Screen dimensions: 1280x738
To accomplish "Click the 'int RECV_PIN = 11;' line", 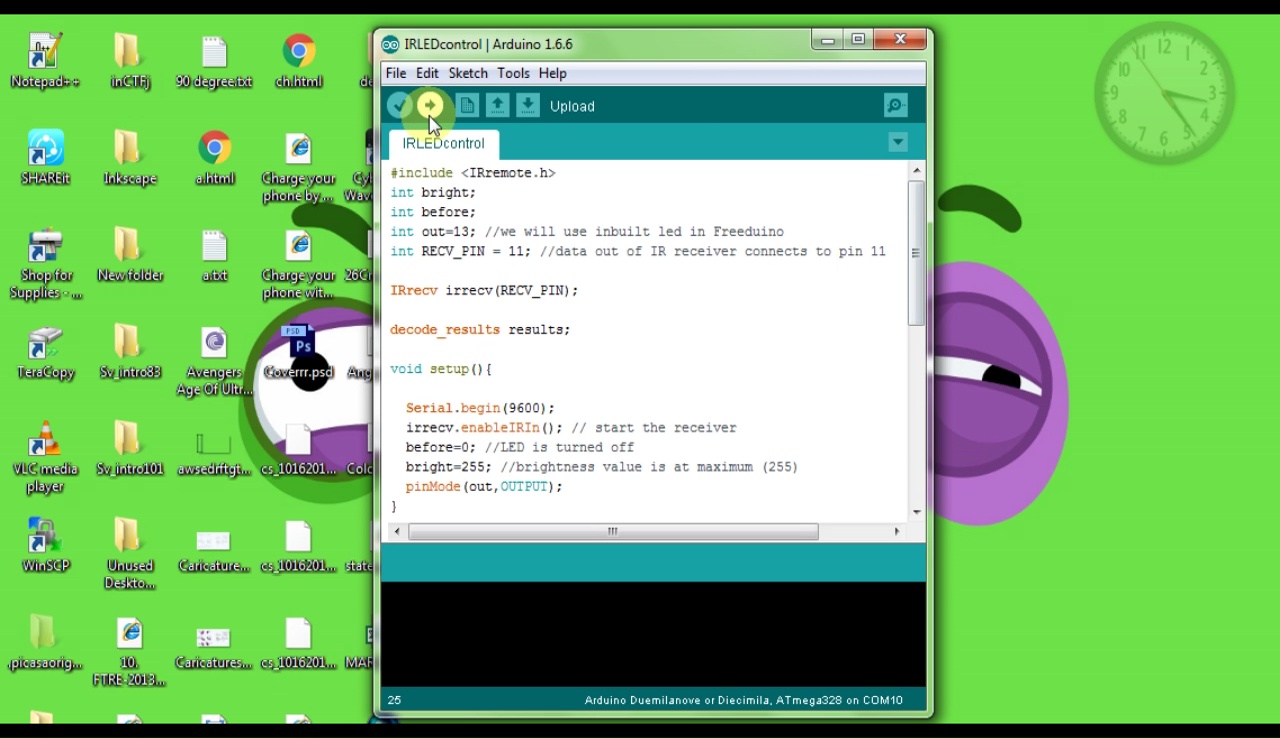I will point(638,251).
